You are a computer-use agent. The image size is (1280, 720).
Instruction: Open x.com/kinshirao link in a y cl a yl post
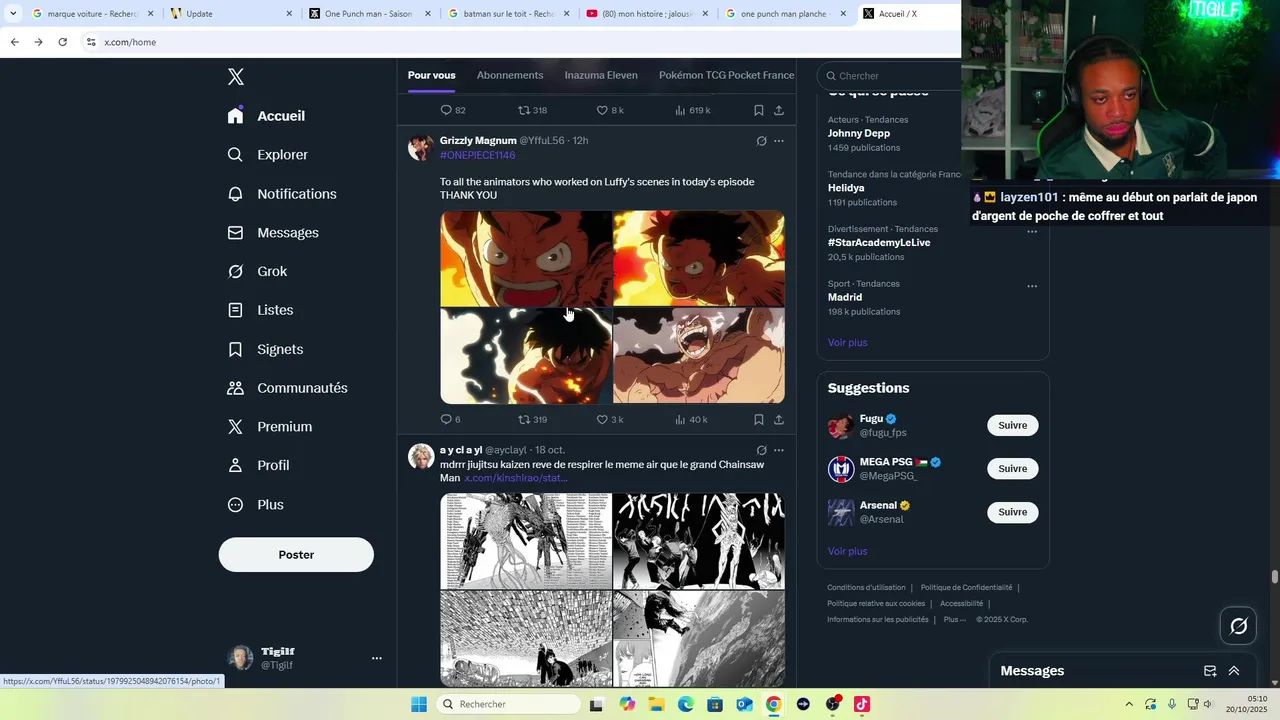click(x=515, y=478)
